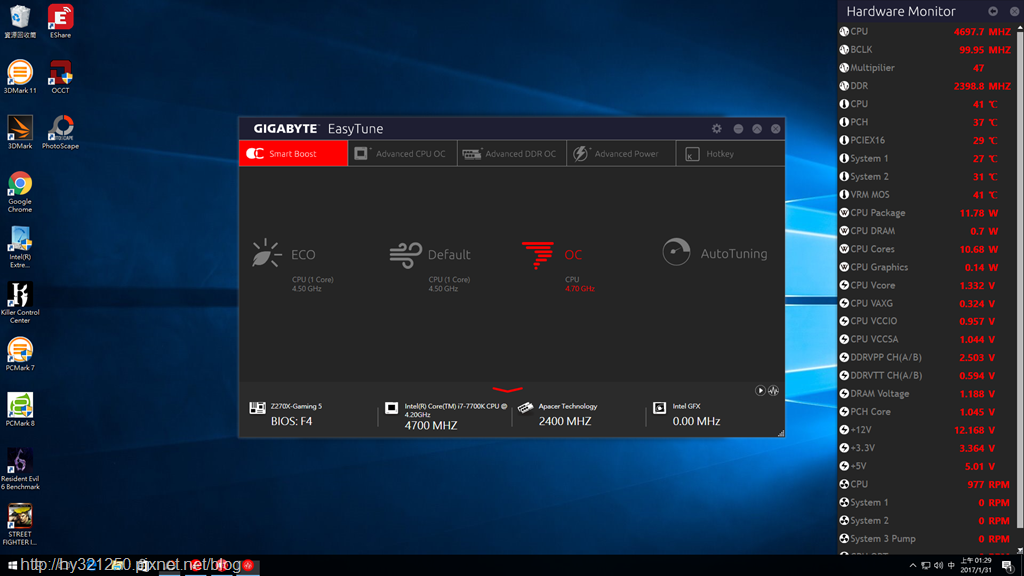The image size is (1024, 576).
Task: Click the Hardware Monitor back arrow button
Action: tap(993, 11)
